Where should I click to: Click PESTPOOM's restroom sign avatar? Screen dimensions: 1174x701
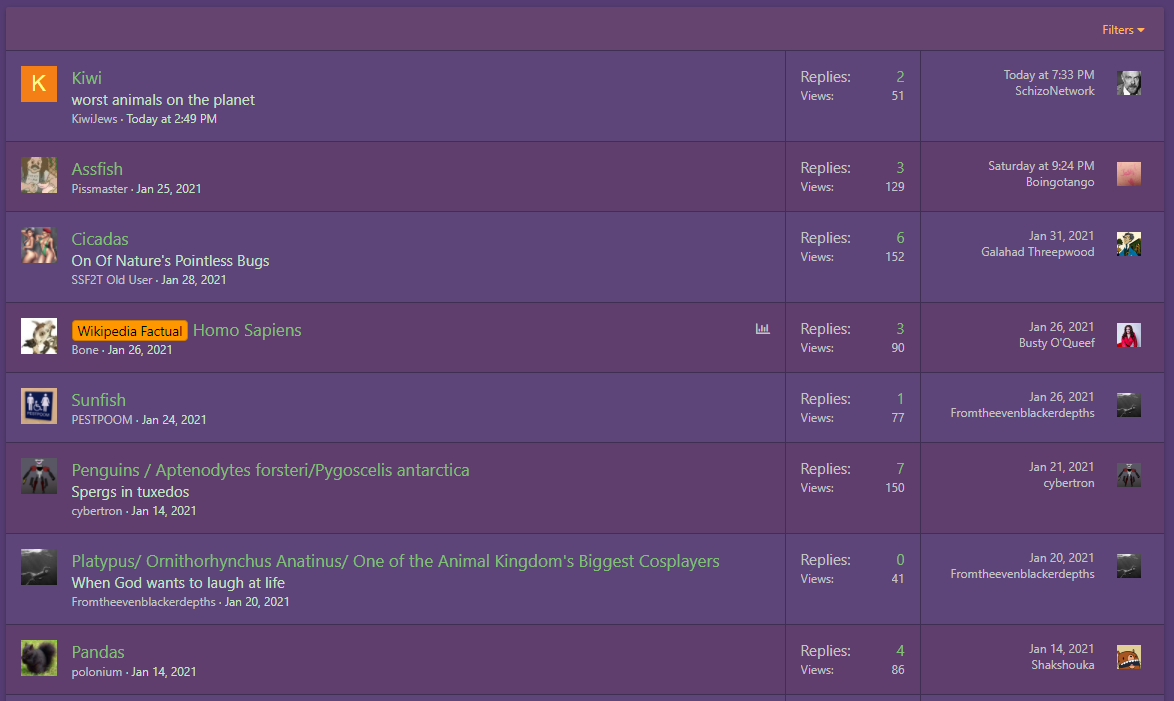pyautogui.click(x=39, y=406)
